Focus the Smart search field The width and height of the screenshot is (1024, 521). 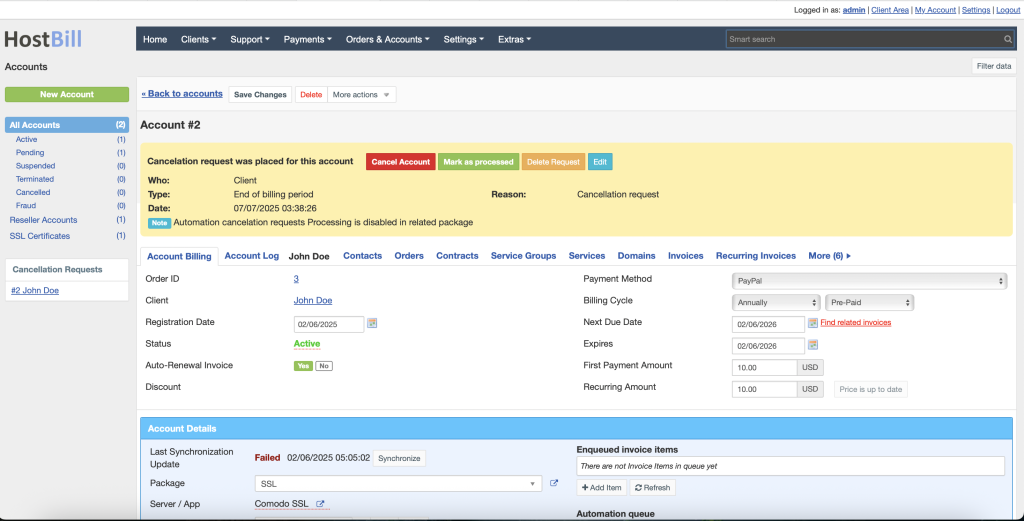[x=865, y=39]
